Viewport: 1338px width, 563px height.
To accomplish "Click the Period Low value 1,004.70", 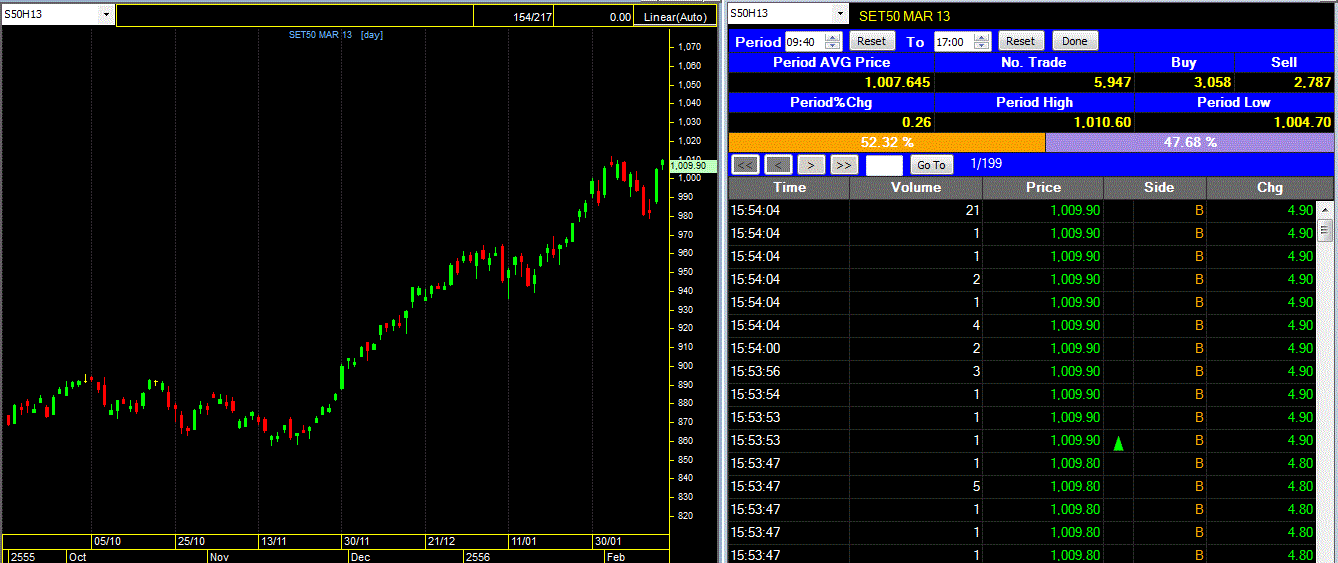I will pyautogui.click(x=1303, y=122).
